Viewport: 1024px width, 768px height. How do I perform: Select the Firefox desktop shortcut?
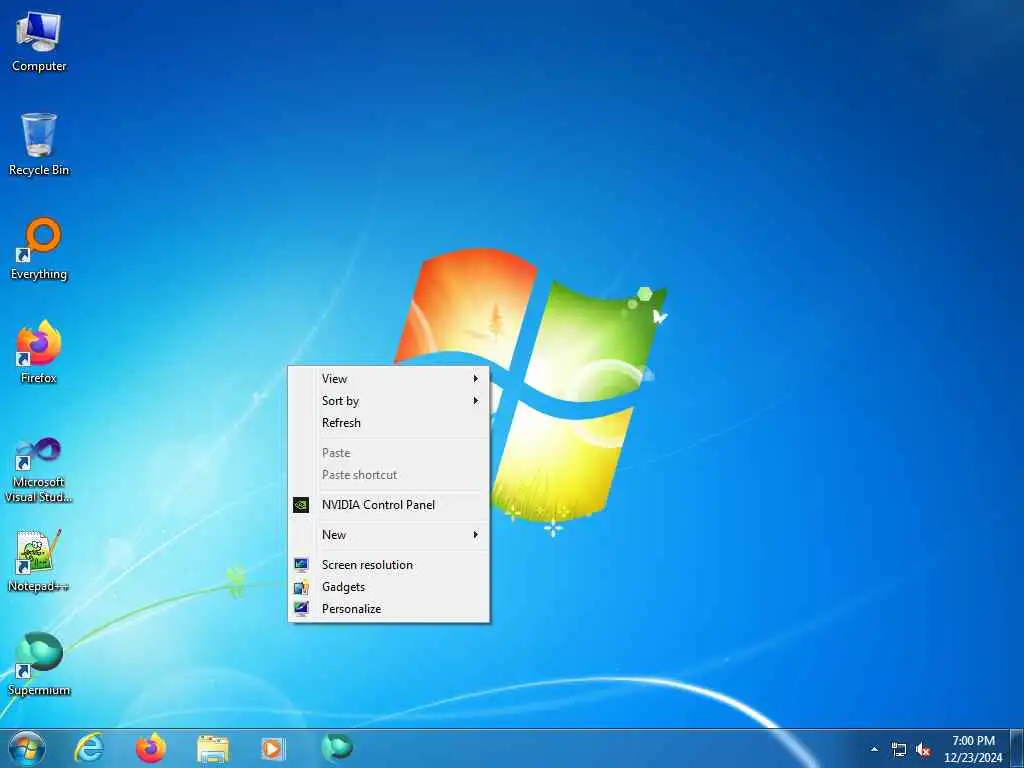click(39, 353)
